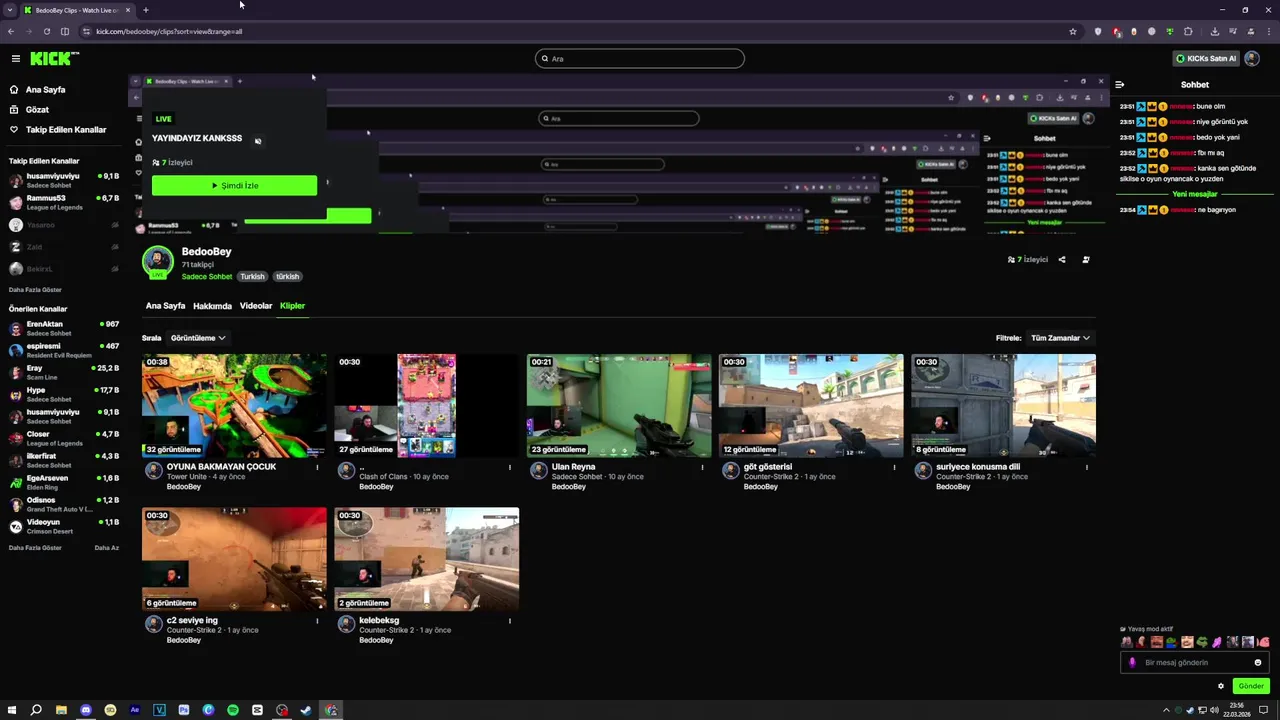Select the Klipler tab

point(292,306)
